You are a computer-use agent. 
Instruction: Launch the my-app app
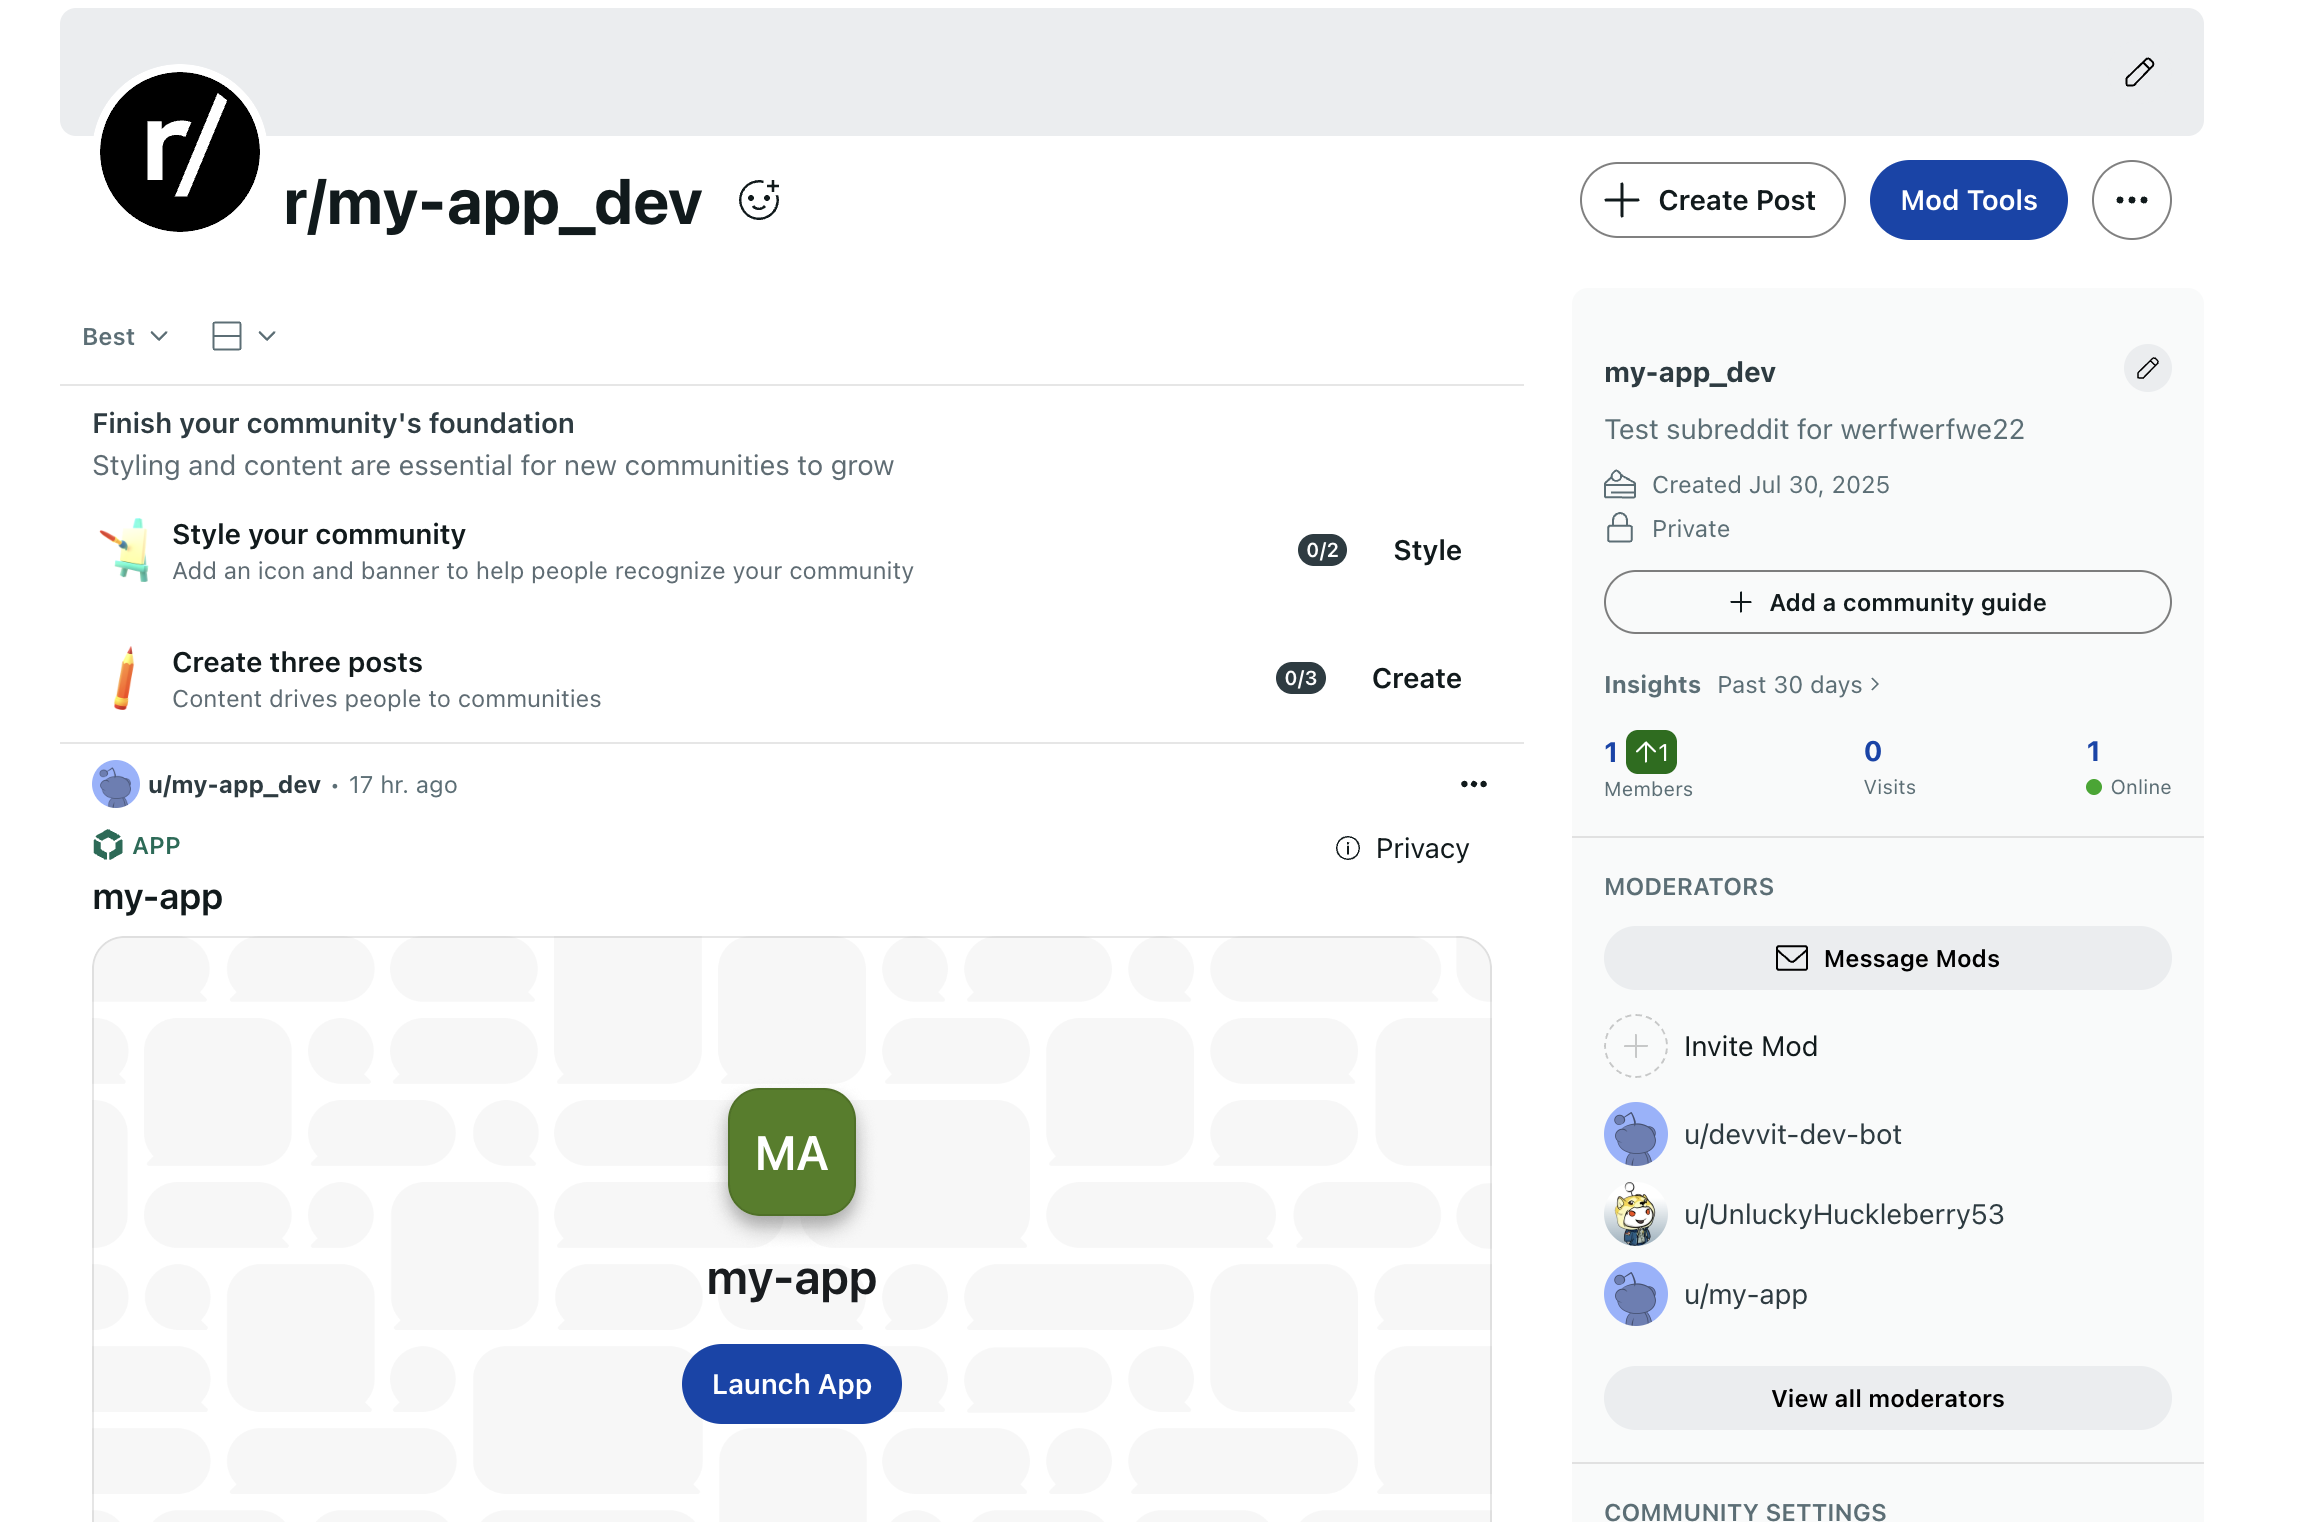click(x=791, y=1384)
